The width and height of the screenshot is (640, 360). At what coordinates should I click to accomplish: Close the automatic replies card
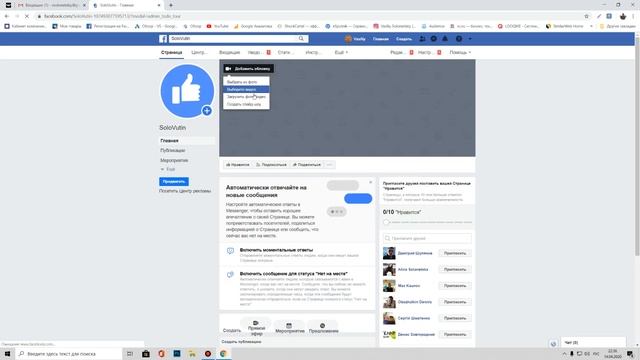tap(371, 182)
